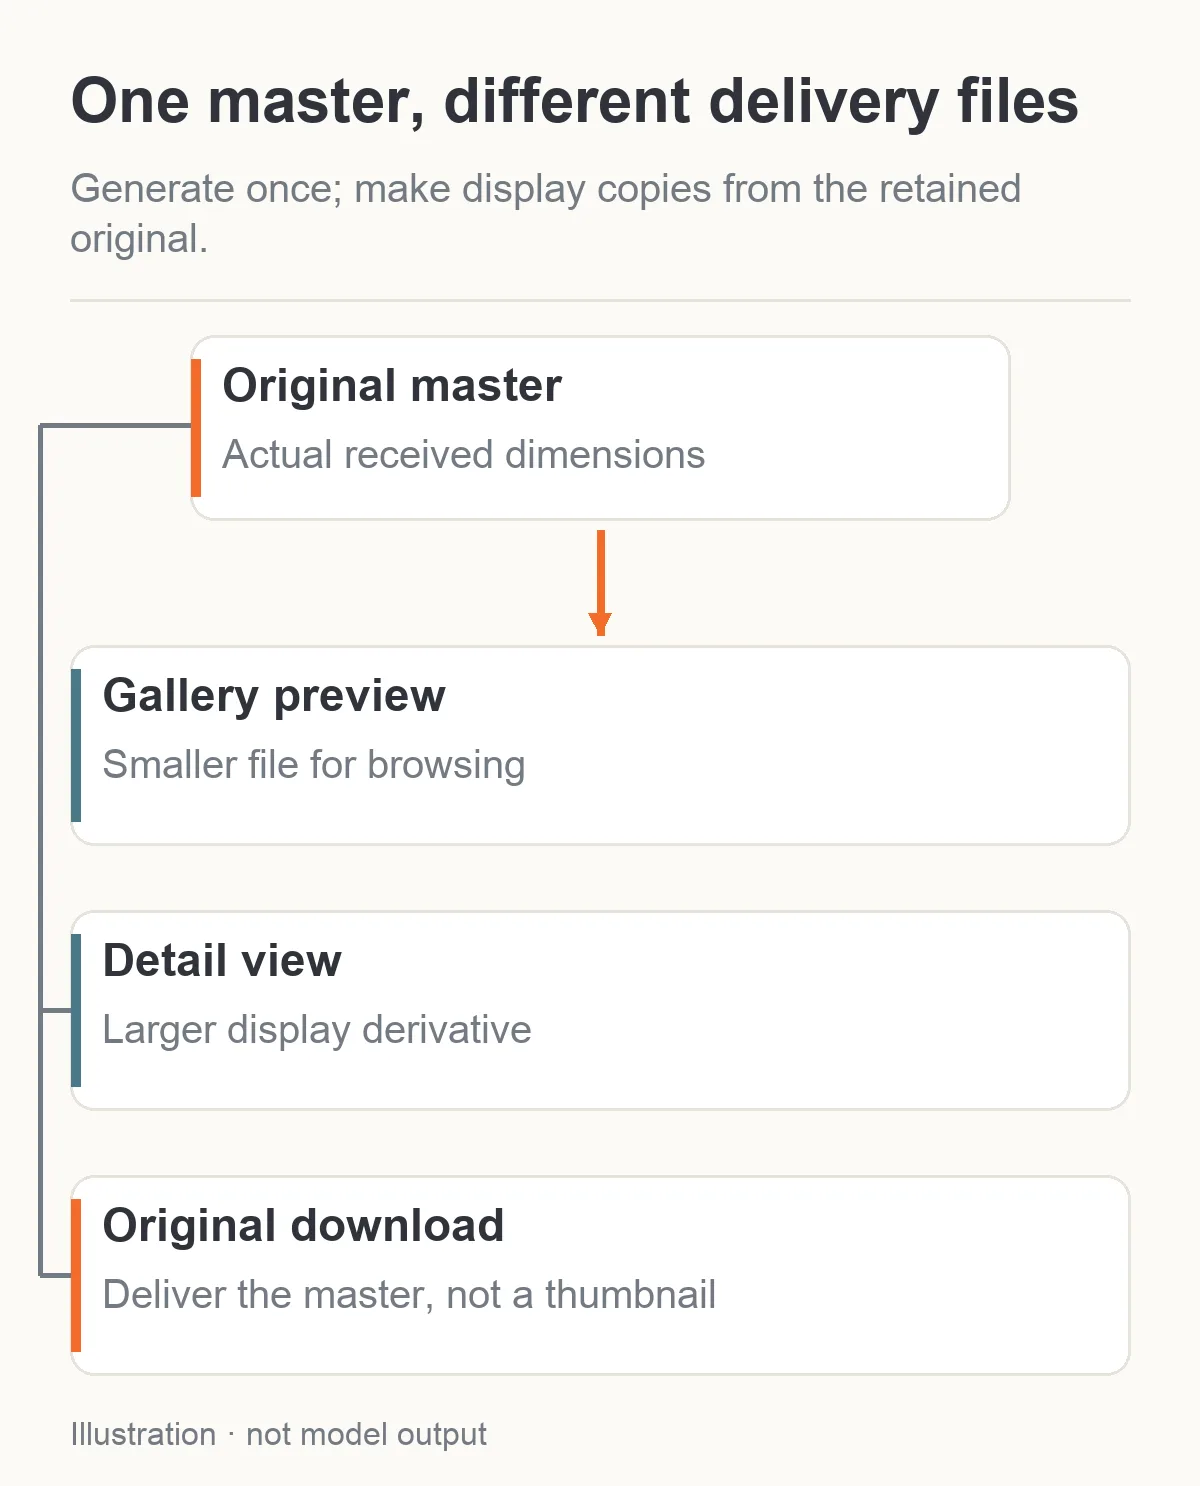Viewport: 1200px width, 1486px height.
Task: Click the "Gallery preview" heading
Action: tap(274, 696)
